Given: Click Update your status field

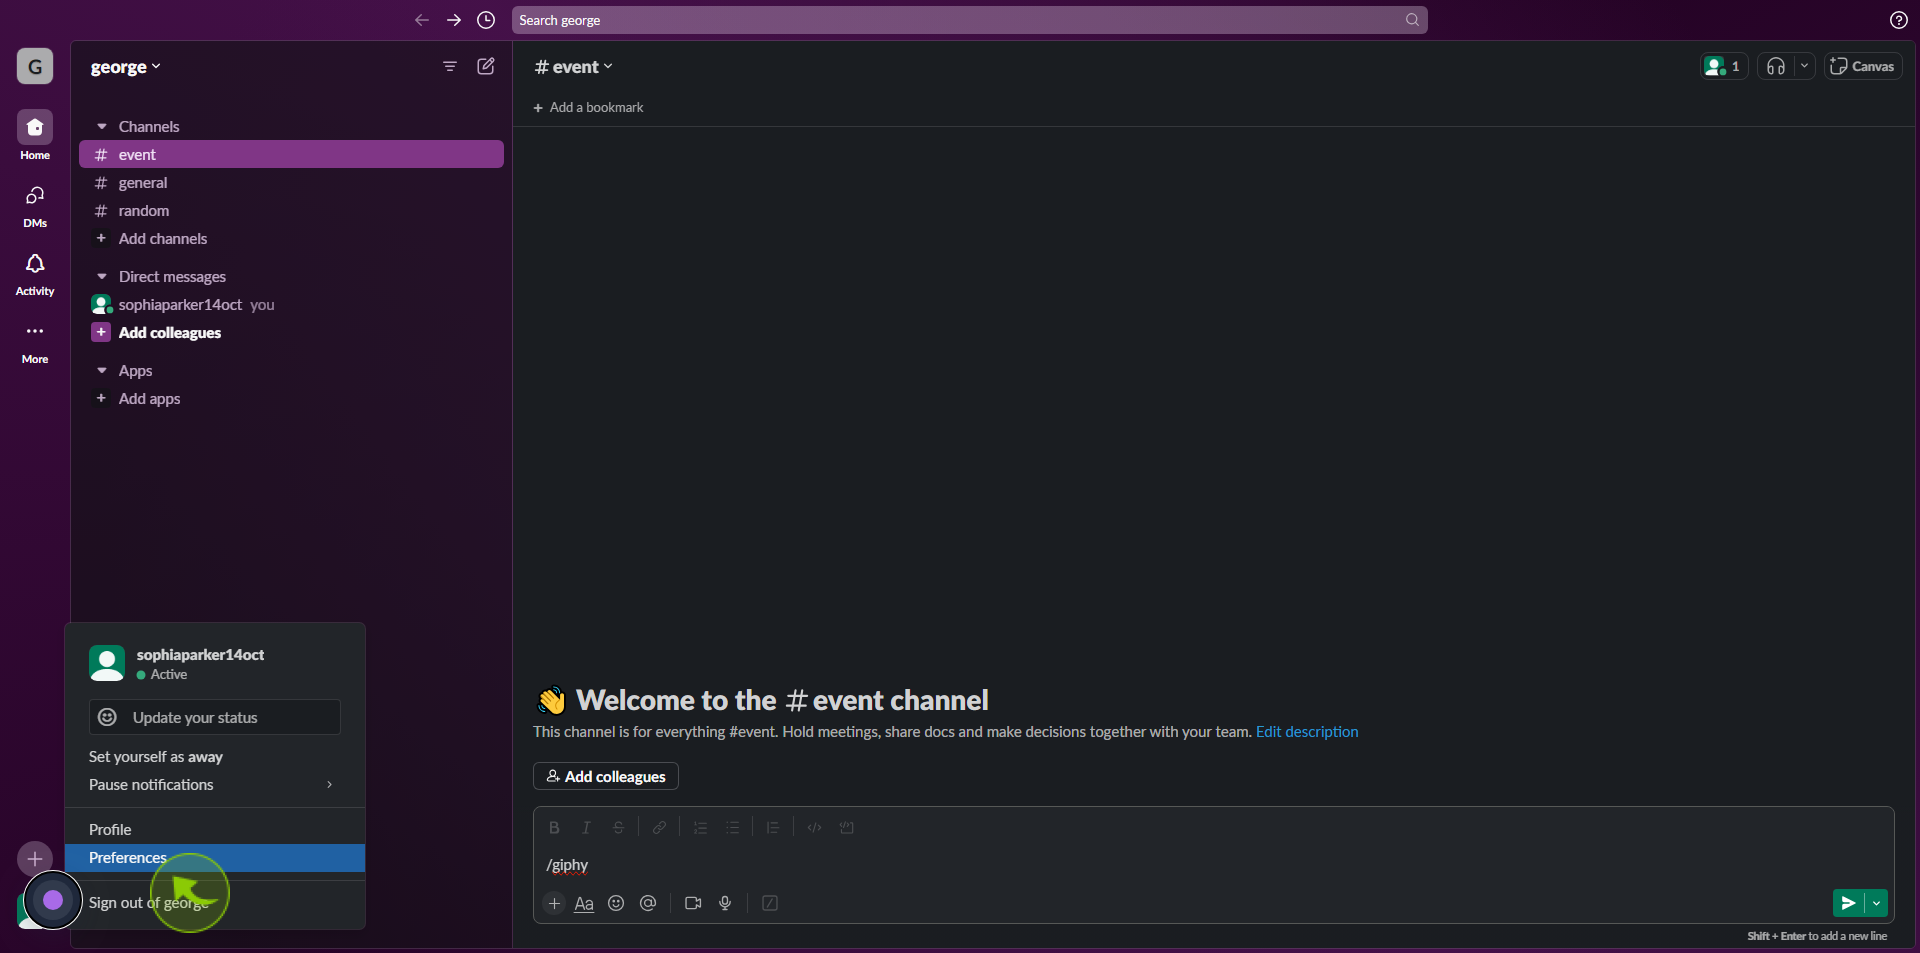Looking at the screenshot, I should tap(215, 717).
